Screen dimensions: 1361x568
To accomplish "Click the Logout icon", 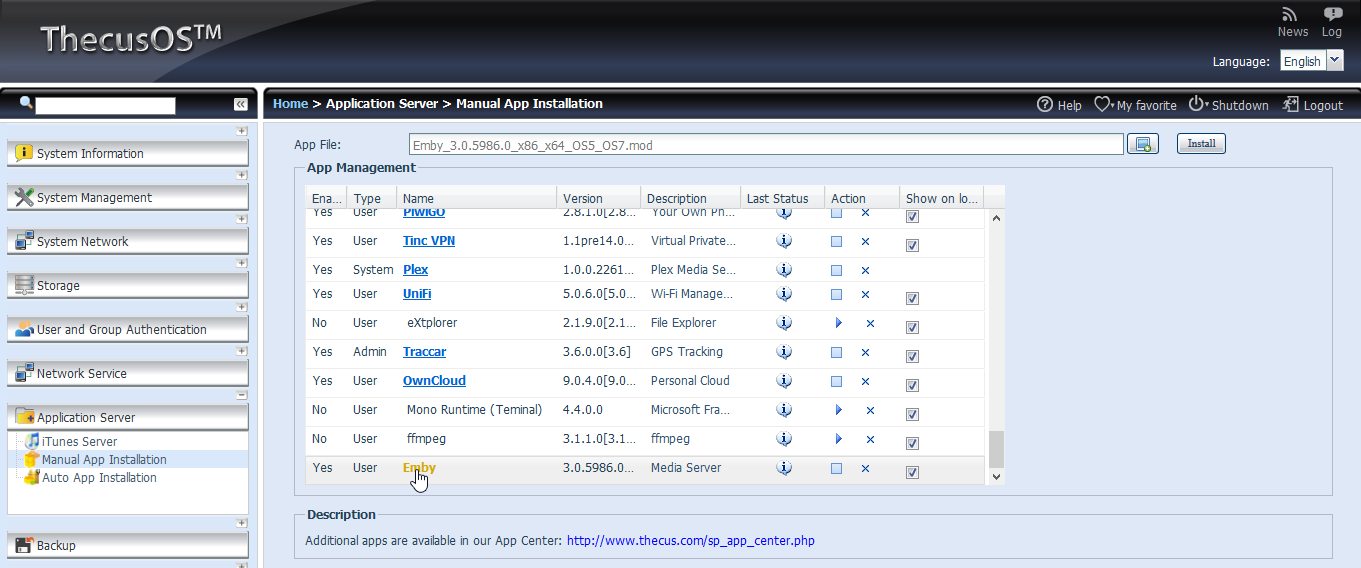I will click(x=1291, y=104).
